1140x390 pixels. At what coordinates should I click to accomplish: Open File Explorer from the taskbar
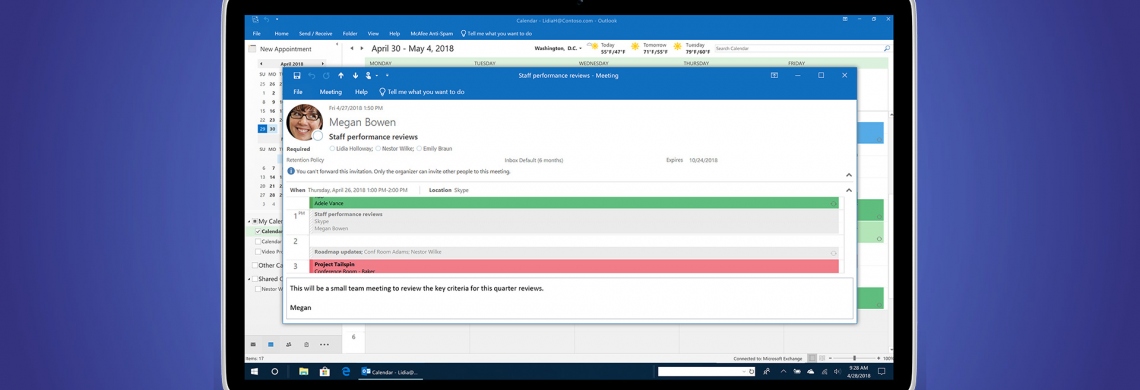pyautogui.click(x=303, y=371)
